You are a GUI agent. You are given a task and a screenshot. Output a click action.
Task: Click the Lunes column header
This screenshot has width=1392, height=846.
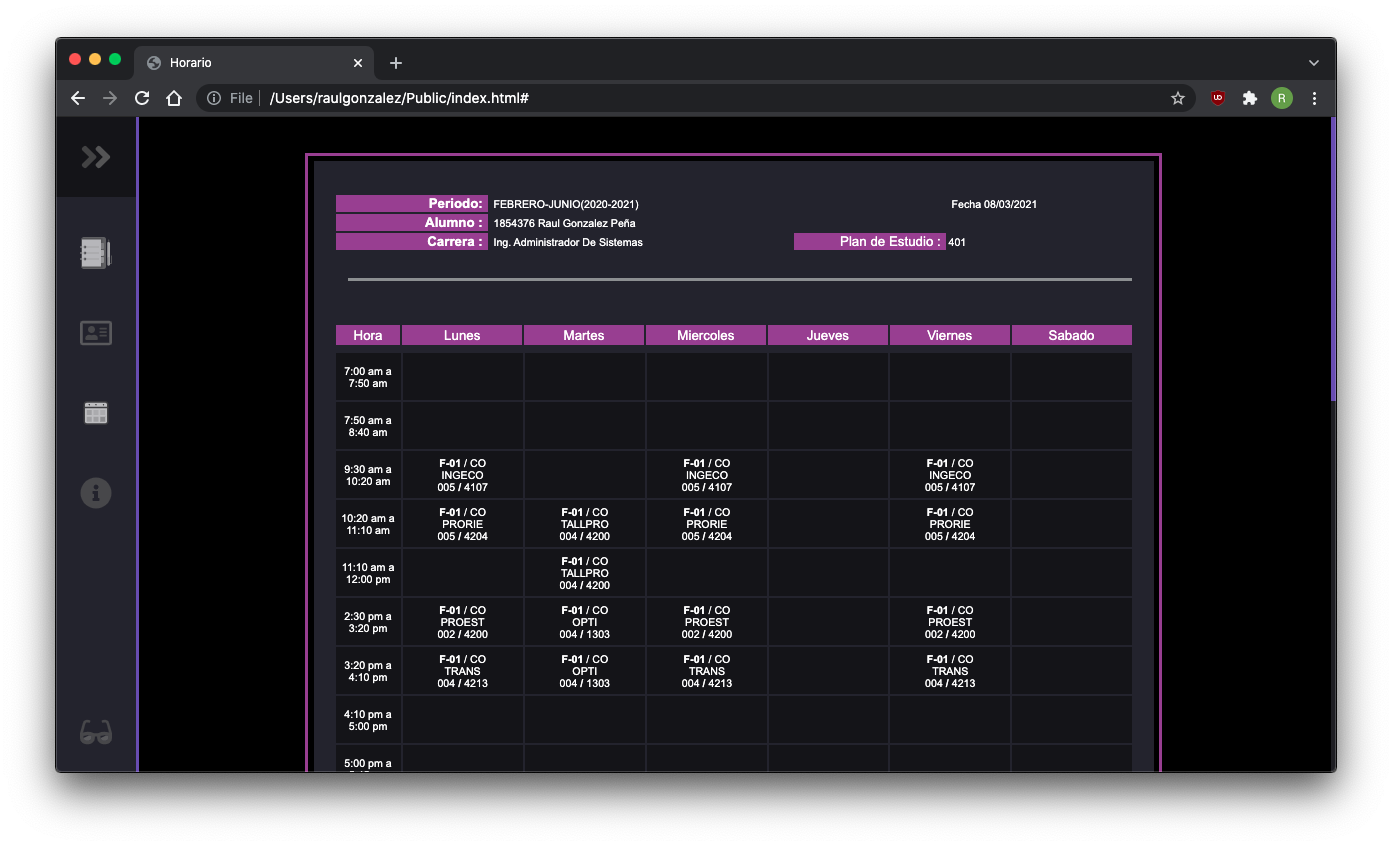pos(462,335)
